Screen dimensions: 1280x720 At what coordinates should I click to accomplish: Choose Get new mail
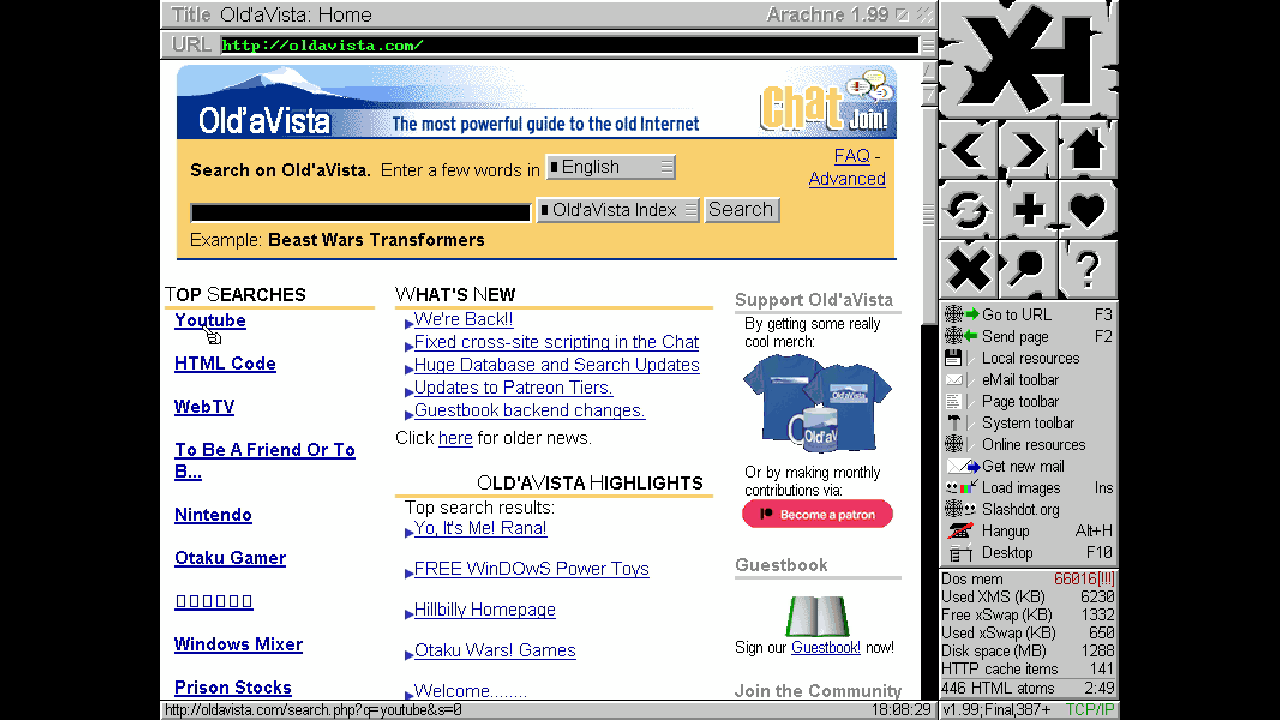1028,466
